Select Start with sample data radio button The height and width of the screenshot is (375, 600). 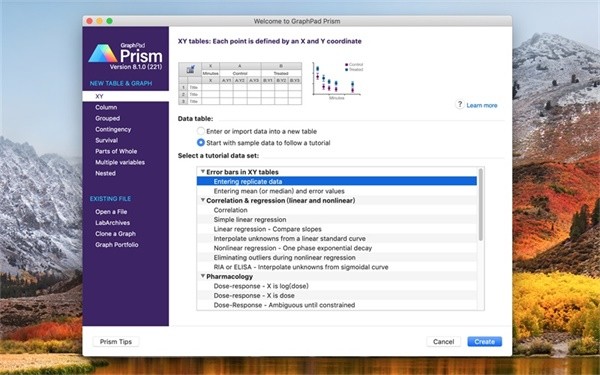click(201, 143)
